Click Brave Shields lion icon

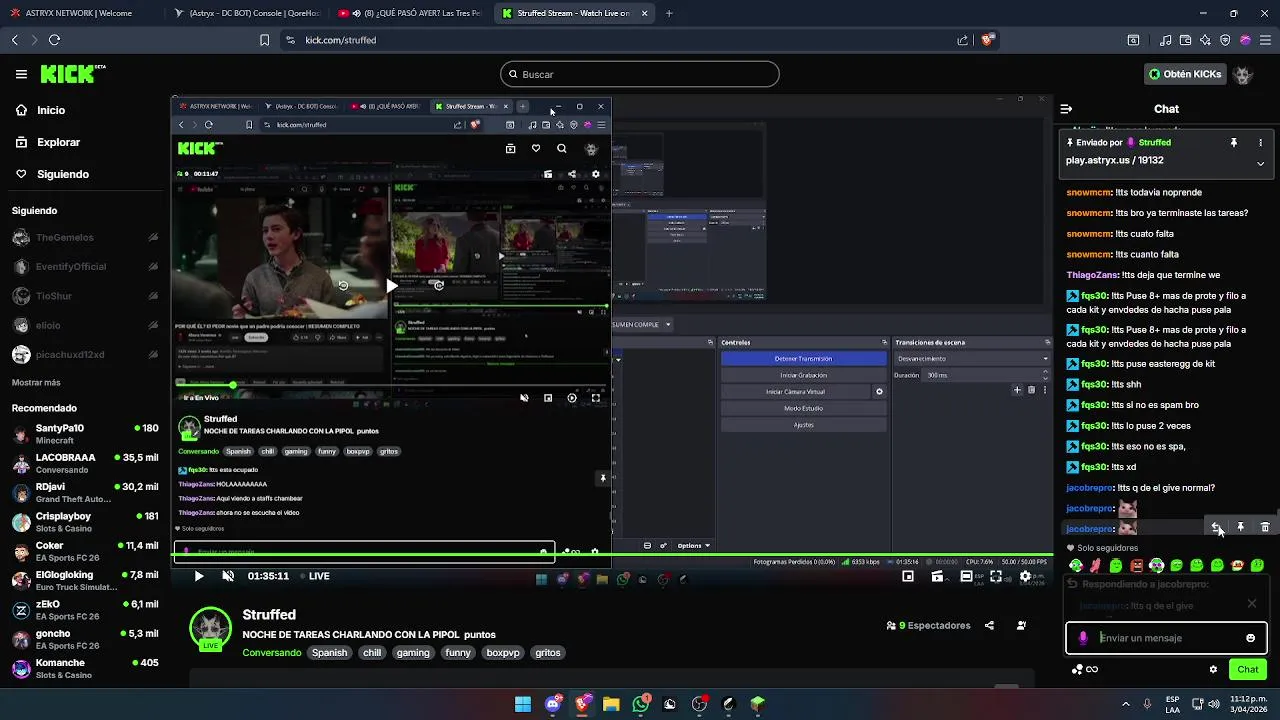tap(987, 40)
